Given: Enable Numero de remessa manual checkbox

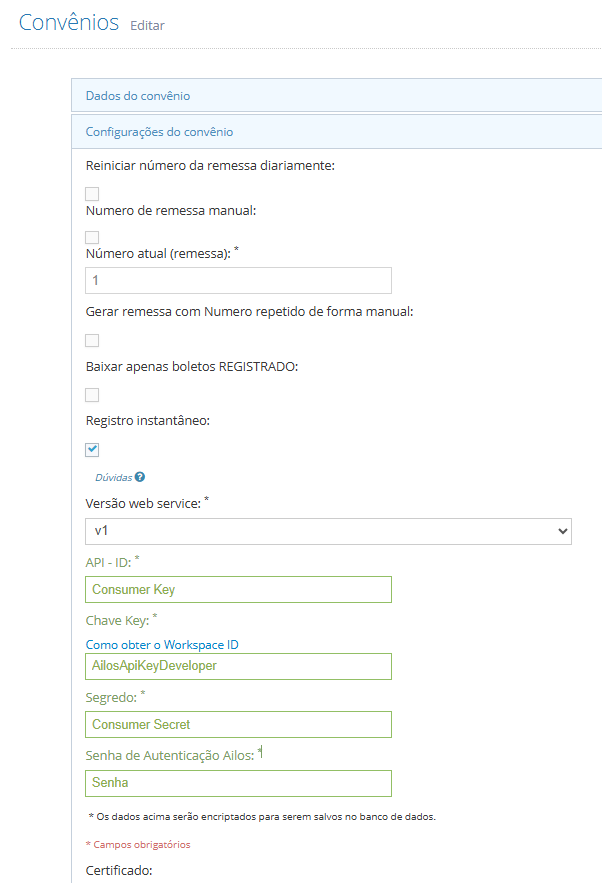Looking at the screenshot, I should coord(92,238).
